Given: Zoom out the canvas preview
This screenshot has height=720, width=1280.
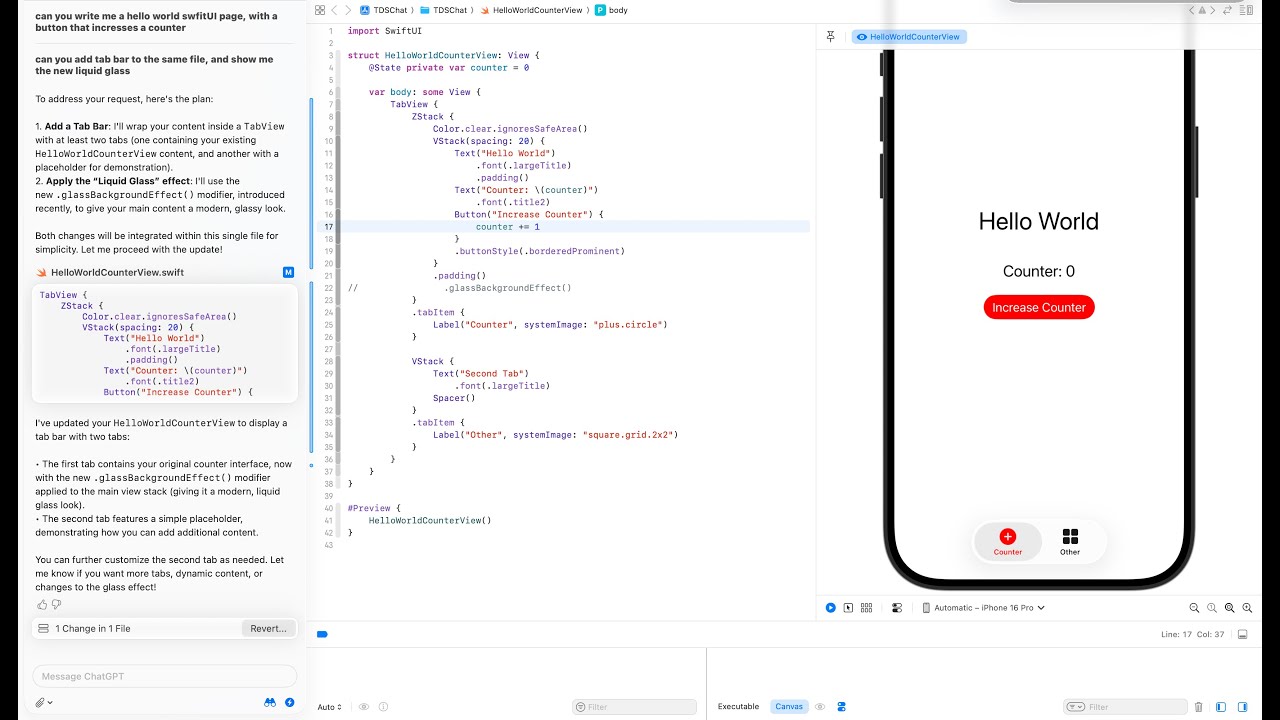Looking at the screenshot, I should (x=1194, y=607).
